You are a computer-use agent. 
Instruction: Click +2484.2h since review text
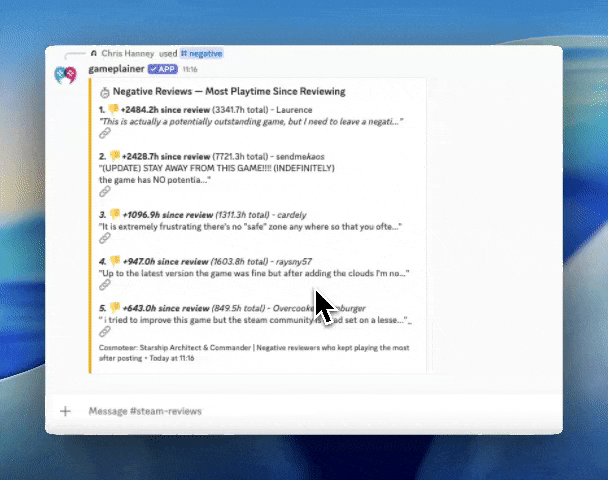[x=165, y=110]
